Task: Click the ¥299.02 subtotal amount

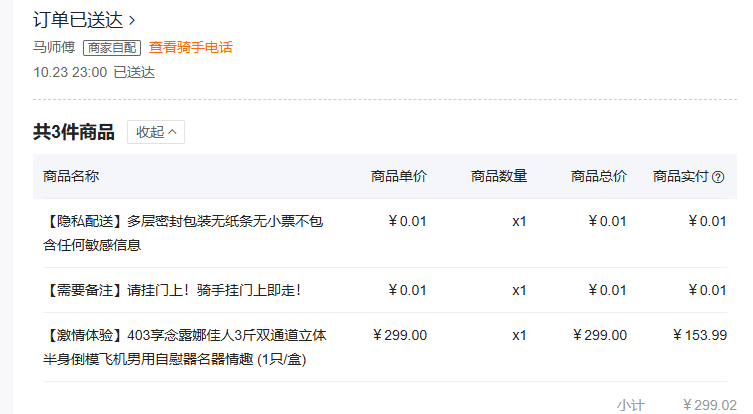Action: coord(709,404)
